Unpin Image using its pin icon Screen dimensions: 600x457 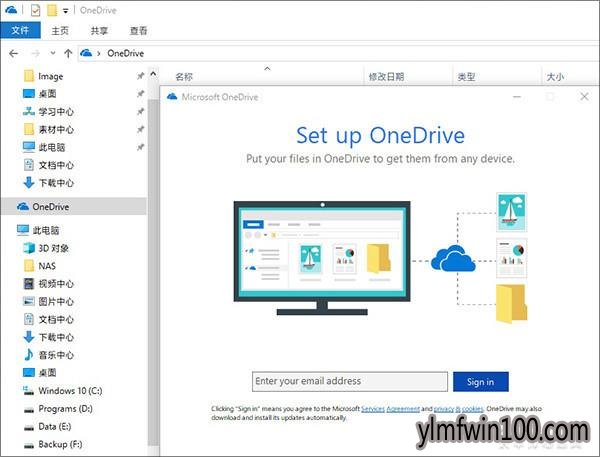click(x=140, y=76)
